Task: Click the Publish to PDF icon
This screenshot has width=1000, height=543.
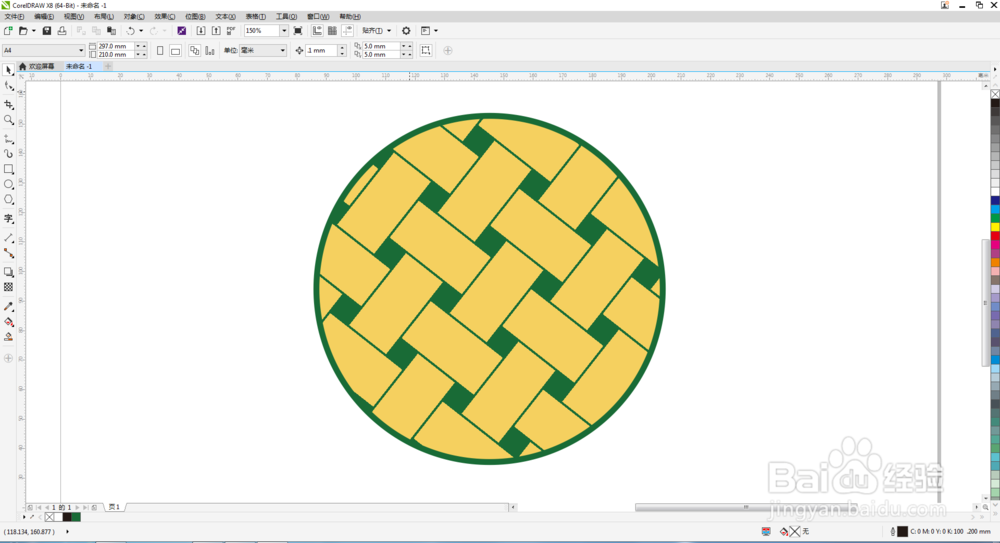Action: pyautogui.click(x=231, y=31)
